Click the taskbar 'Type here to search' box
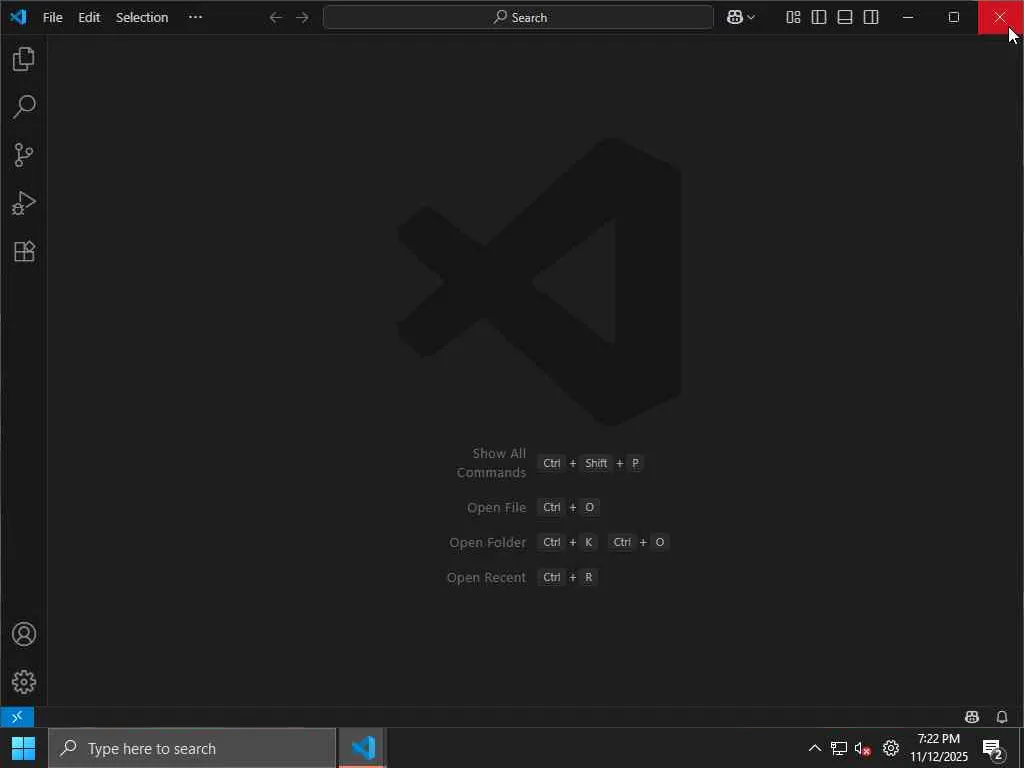 192,748
